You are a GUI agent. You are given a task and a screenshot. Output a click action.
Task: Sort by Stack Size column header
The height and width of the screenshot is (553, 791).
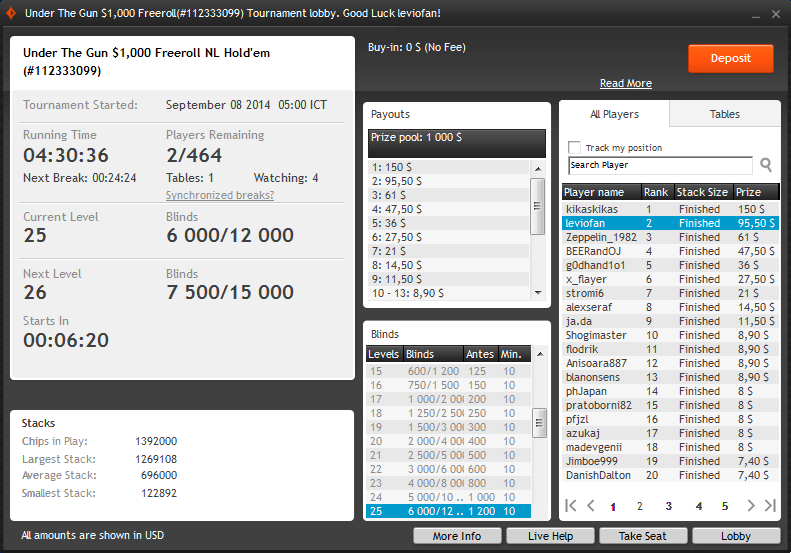click(x=703, y=192)
